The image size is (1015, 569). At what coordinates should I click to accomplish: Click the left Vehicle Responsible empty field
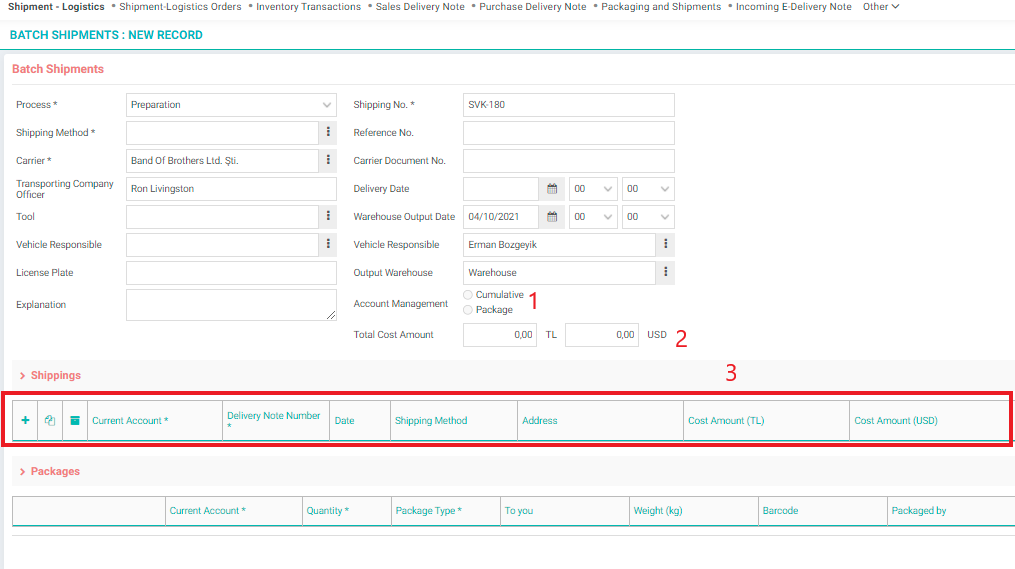pyautogui.click(x=222, y=245)
